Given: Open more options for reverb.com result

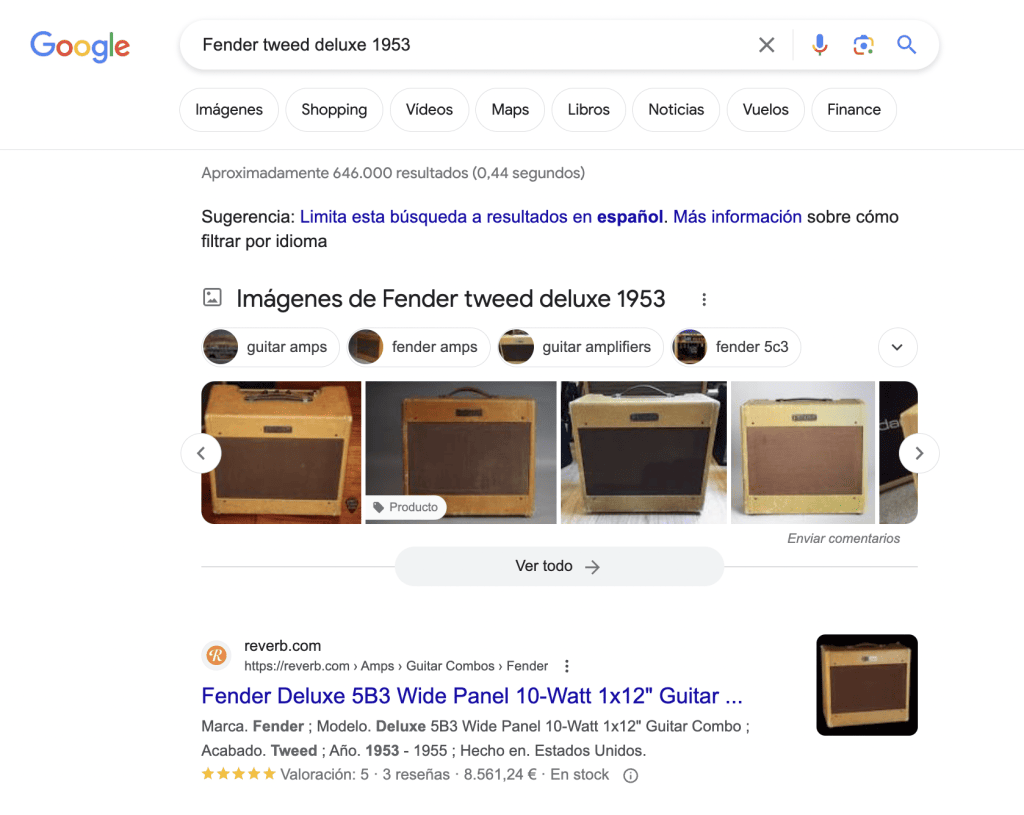Looking at the screenshot, I should click(567, 666).
